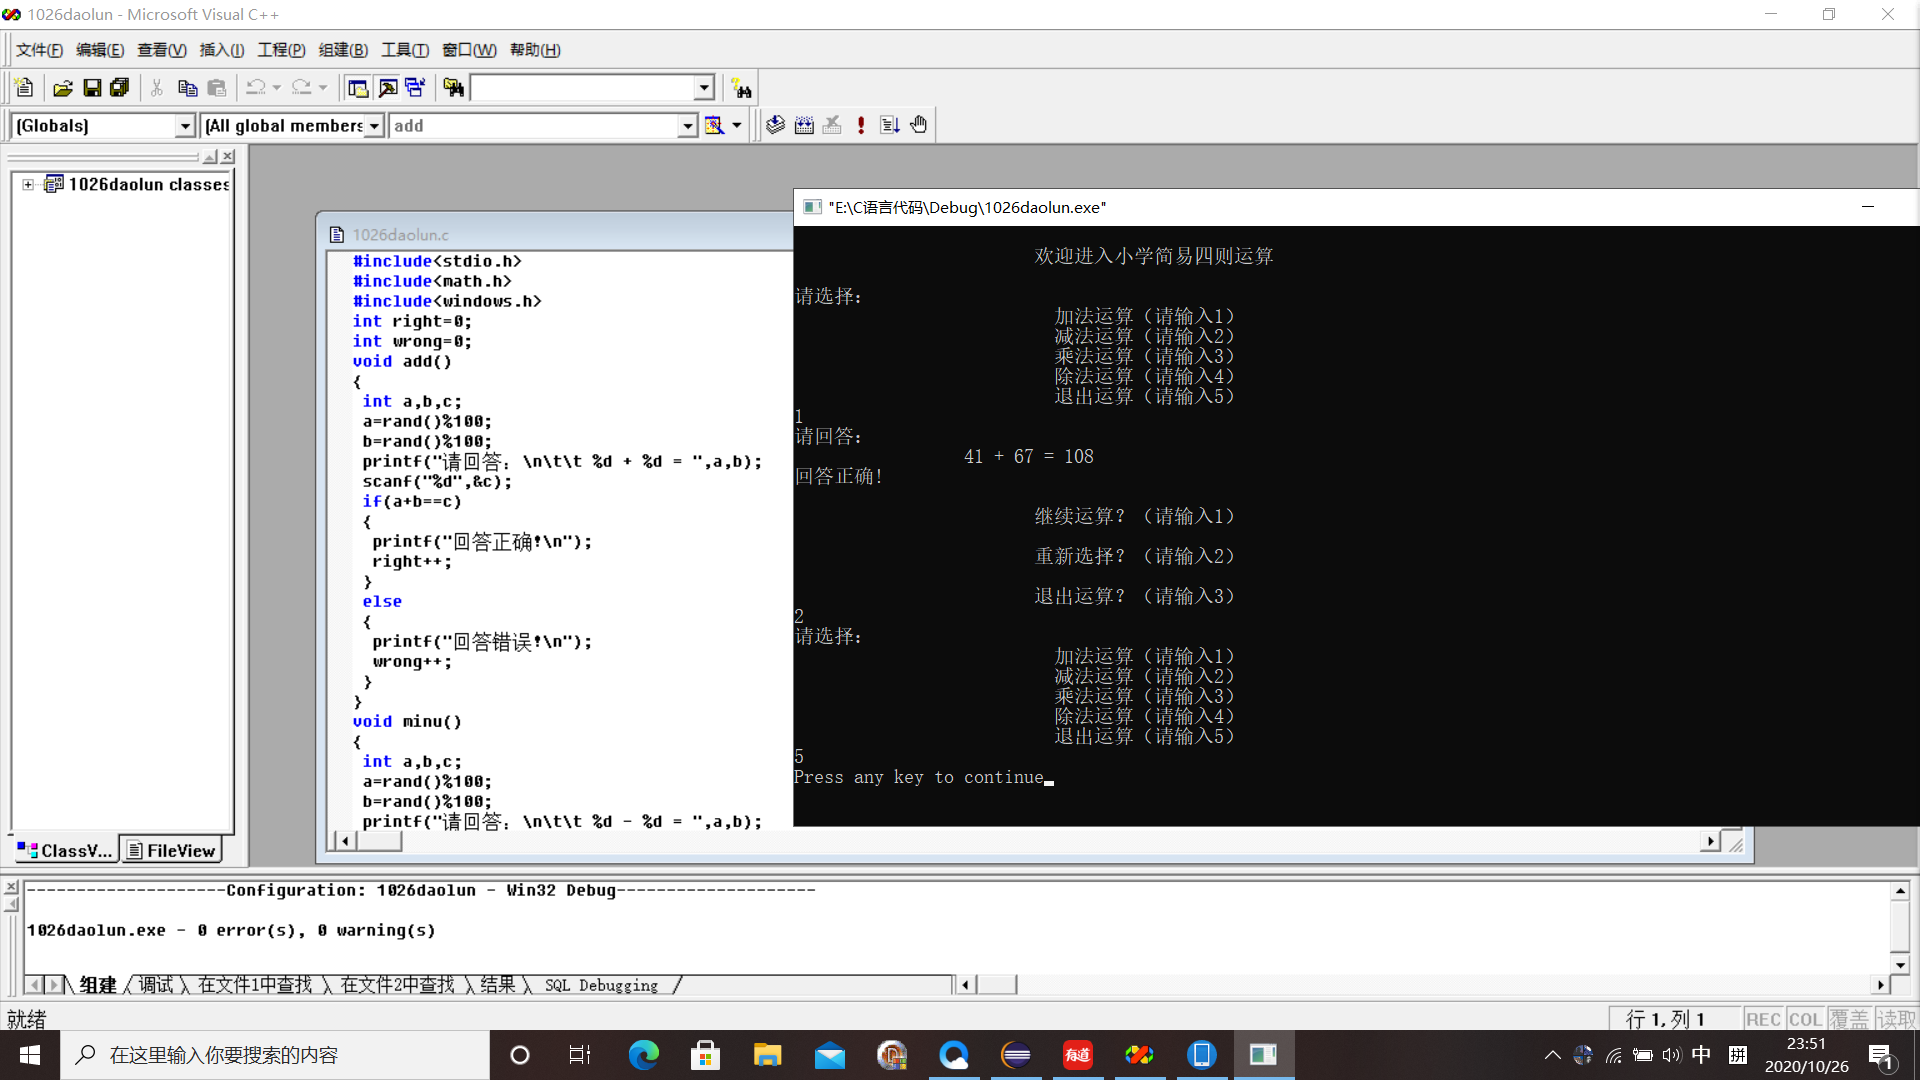Screen dimensions: 1920x1080
Task: Click the Open file icon
Action: coord(62,88)
